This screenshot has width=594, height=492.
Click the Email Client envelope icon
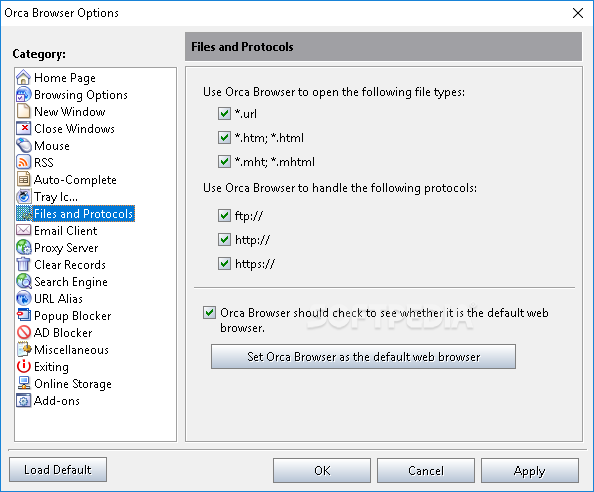tap(23, 230)
